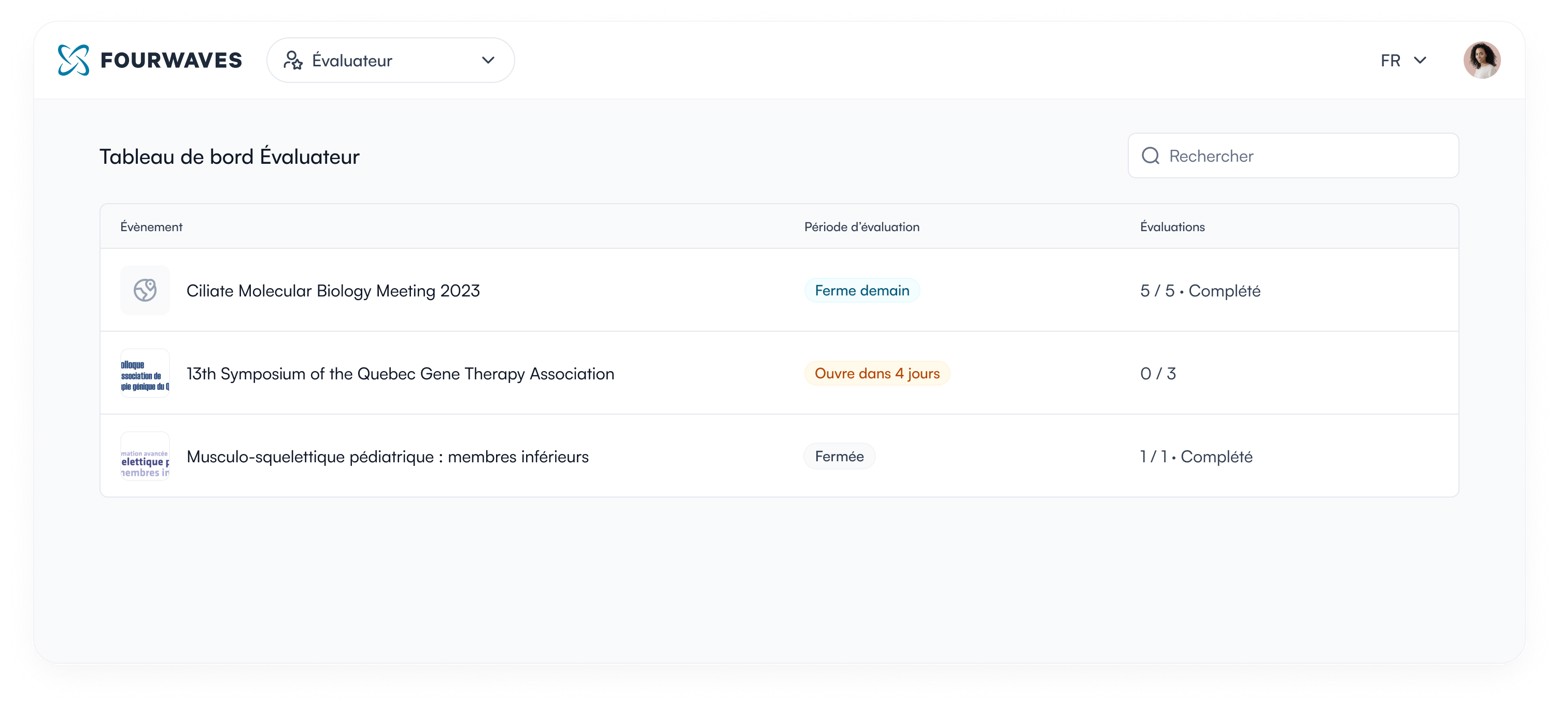Click the evaluator role person-star icon
The width and height of the screenshot is (1559, 709).
click(x=293, y=60)
